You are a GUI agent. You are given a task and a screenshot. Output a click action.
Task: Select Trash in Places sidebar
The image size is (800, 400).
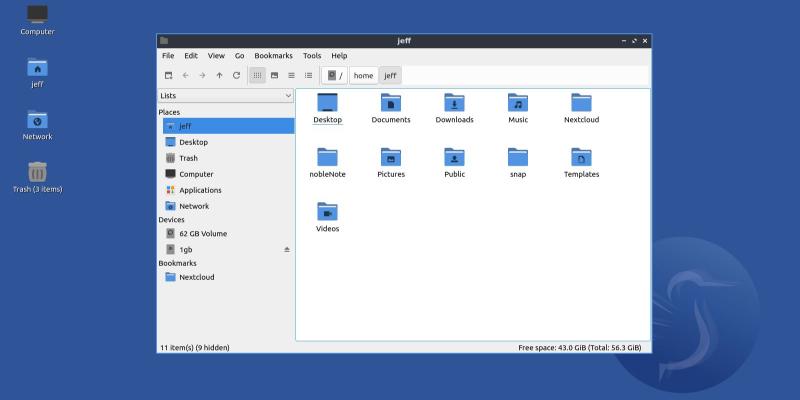[x=228, y=158]
